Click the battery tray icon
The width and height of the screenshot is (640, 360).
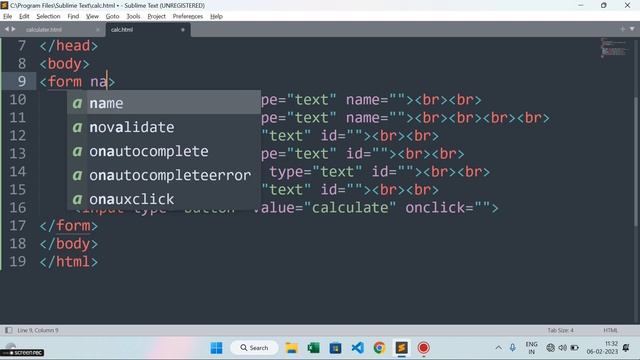575,348
